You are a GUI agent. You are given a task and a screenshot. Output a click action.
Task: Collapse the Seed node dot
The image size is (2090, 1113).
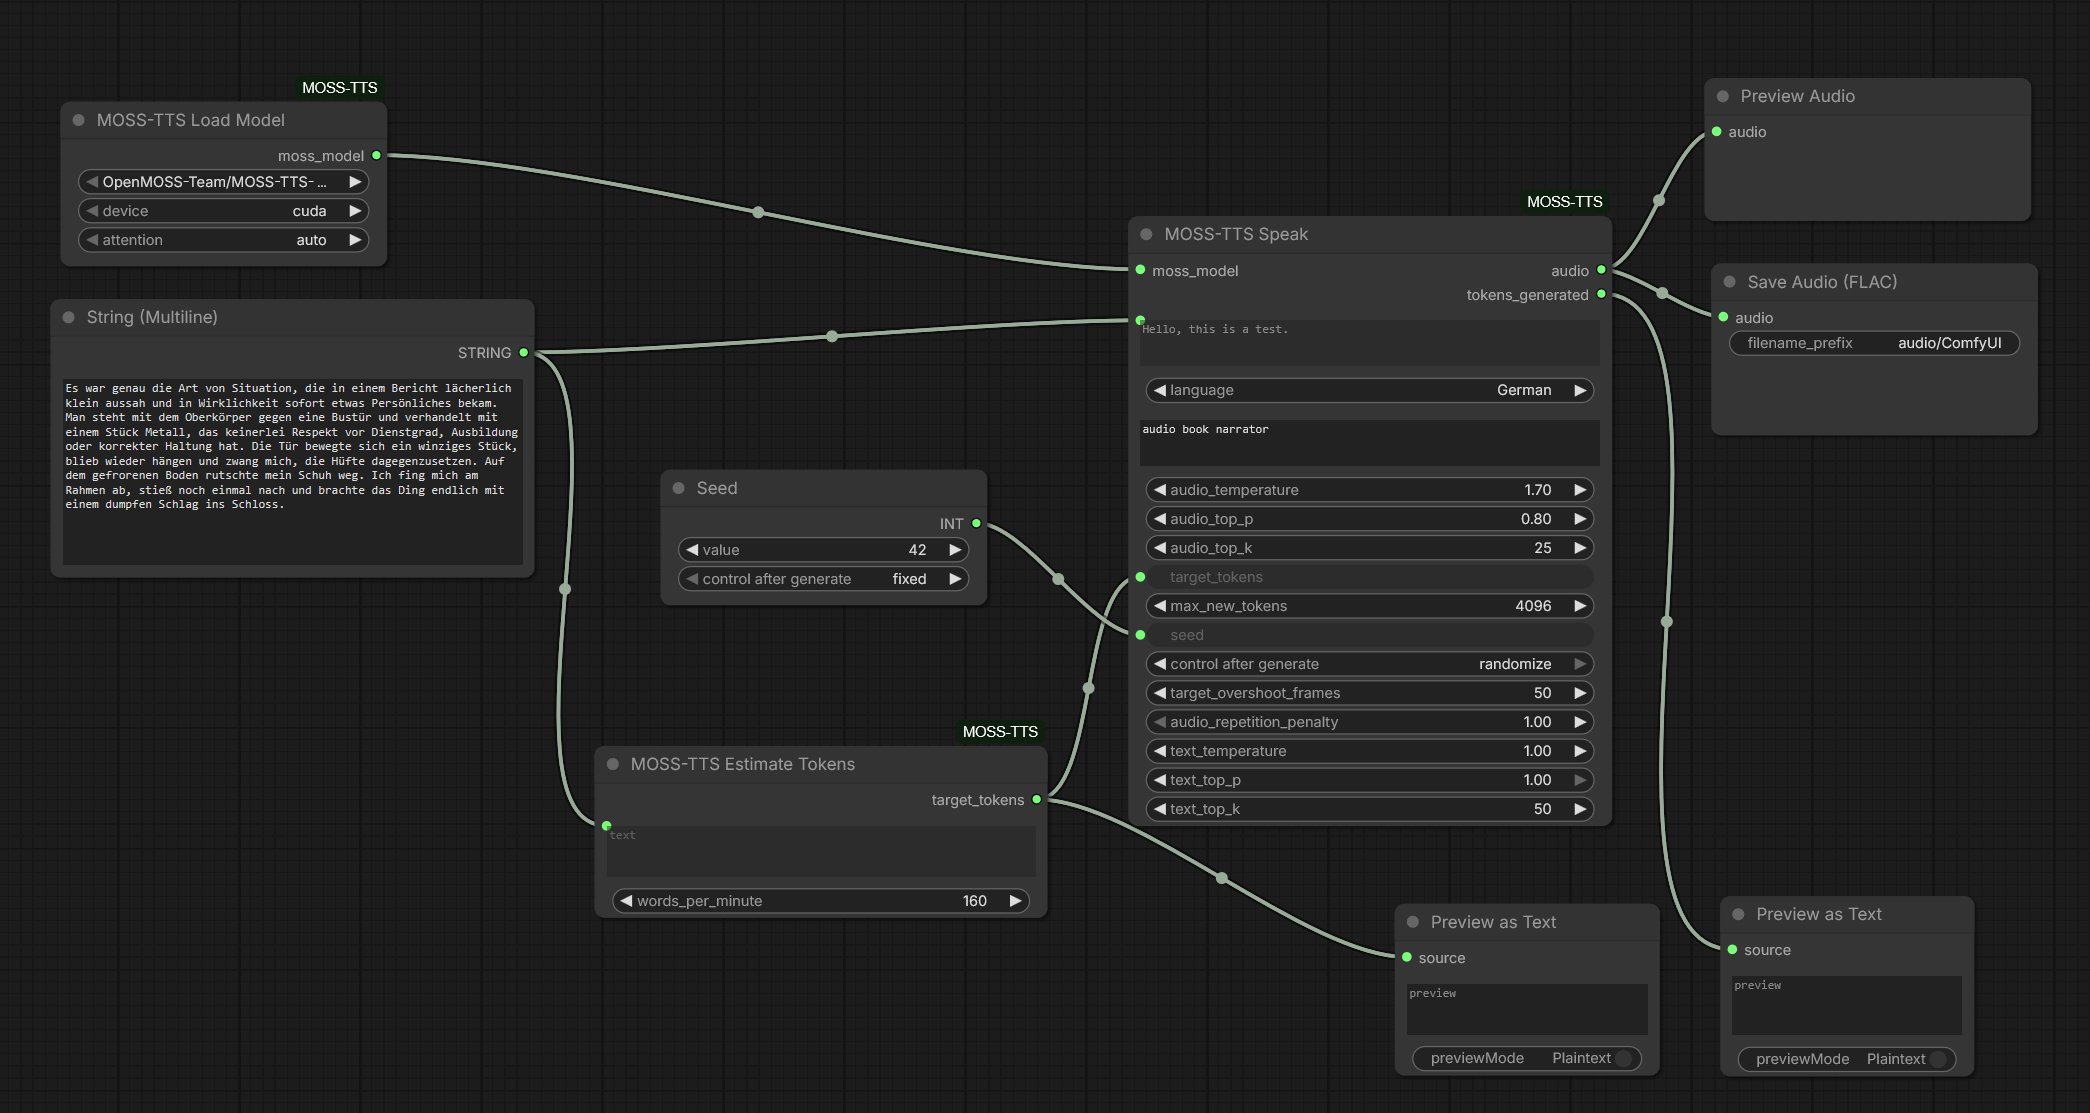678,488
